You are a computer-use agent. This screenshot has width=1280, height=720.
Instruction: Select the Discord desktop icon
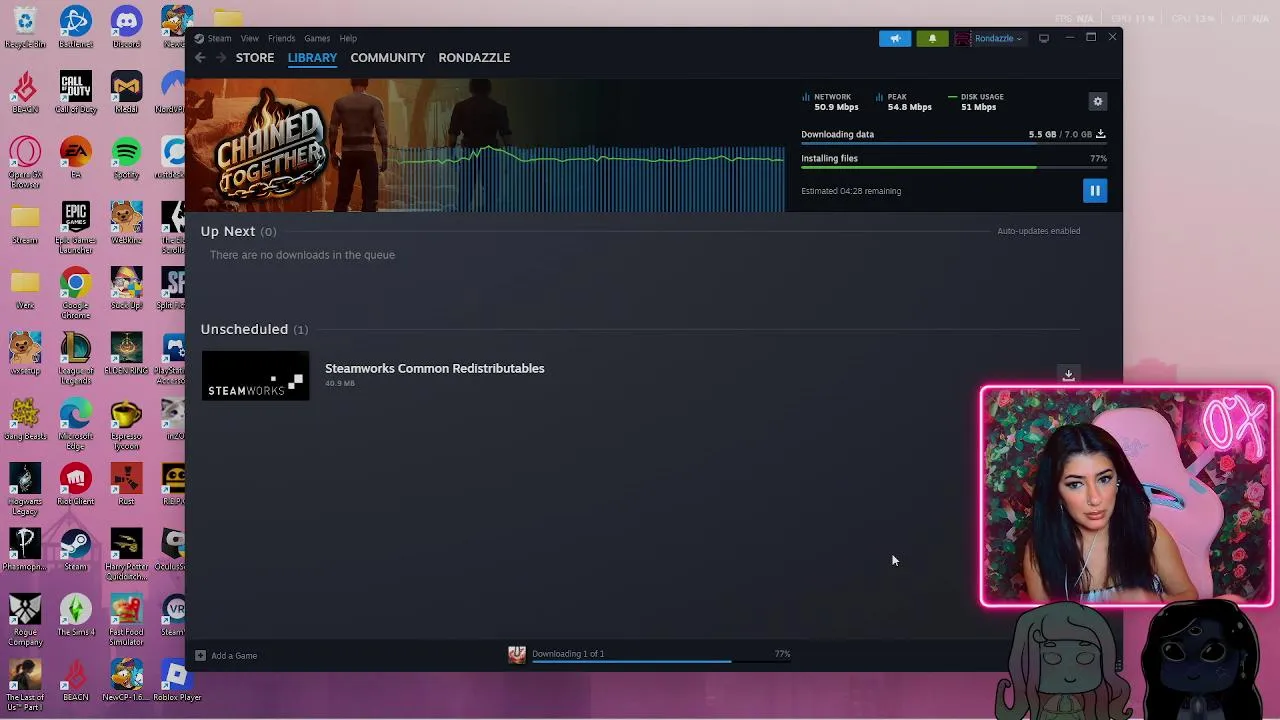coord(126,28)
